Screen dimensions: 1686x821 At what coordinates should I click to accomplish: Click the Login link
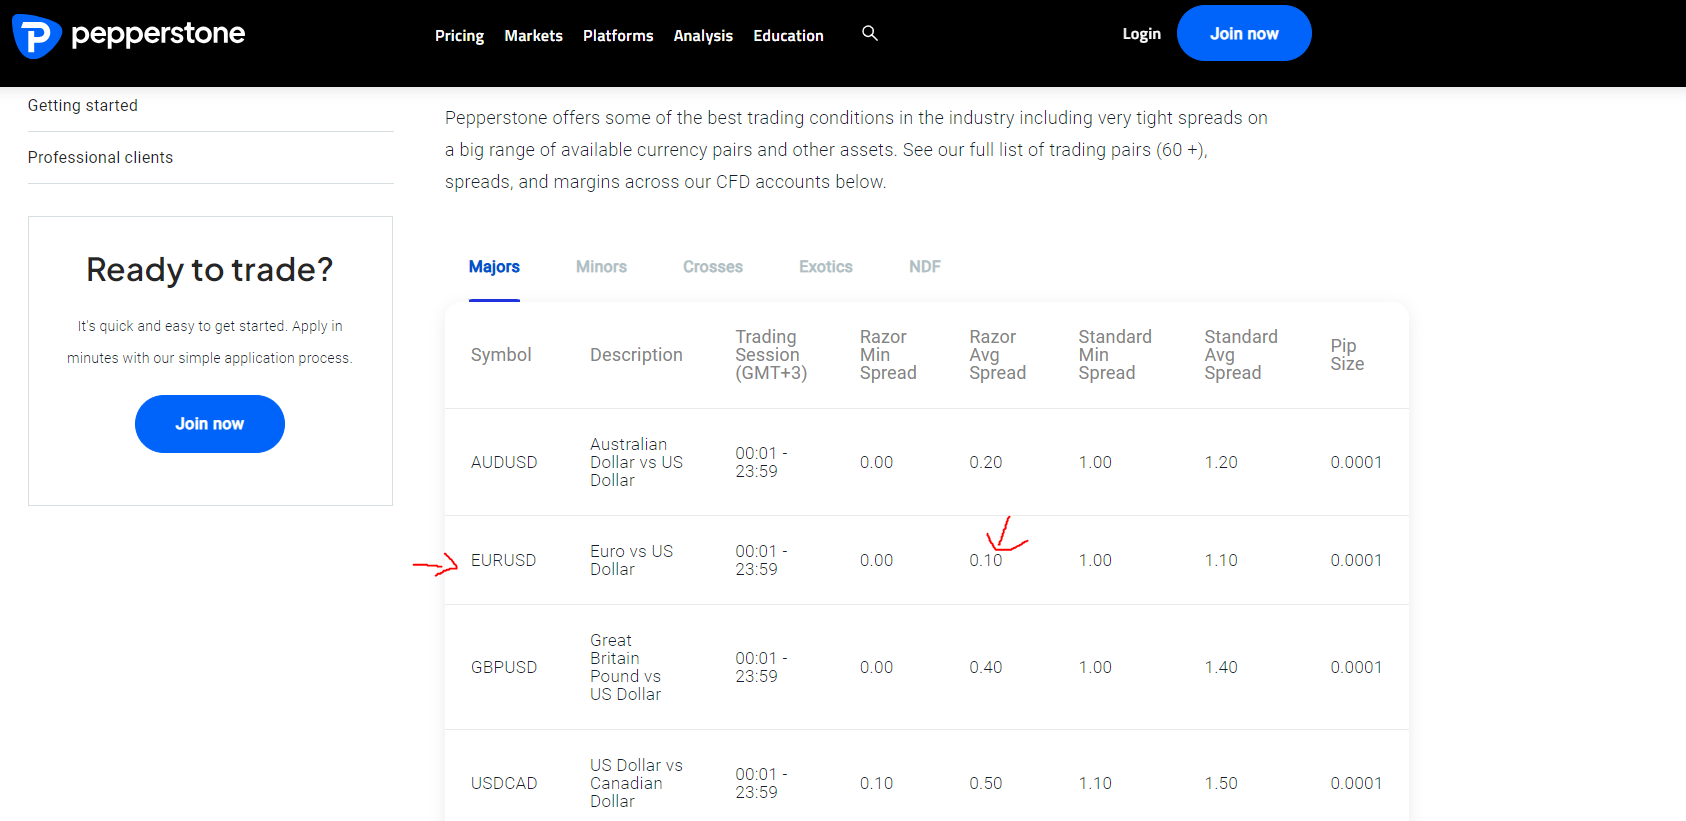point(1141,34)
